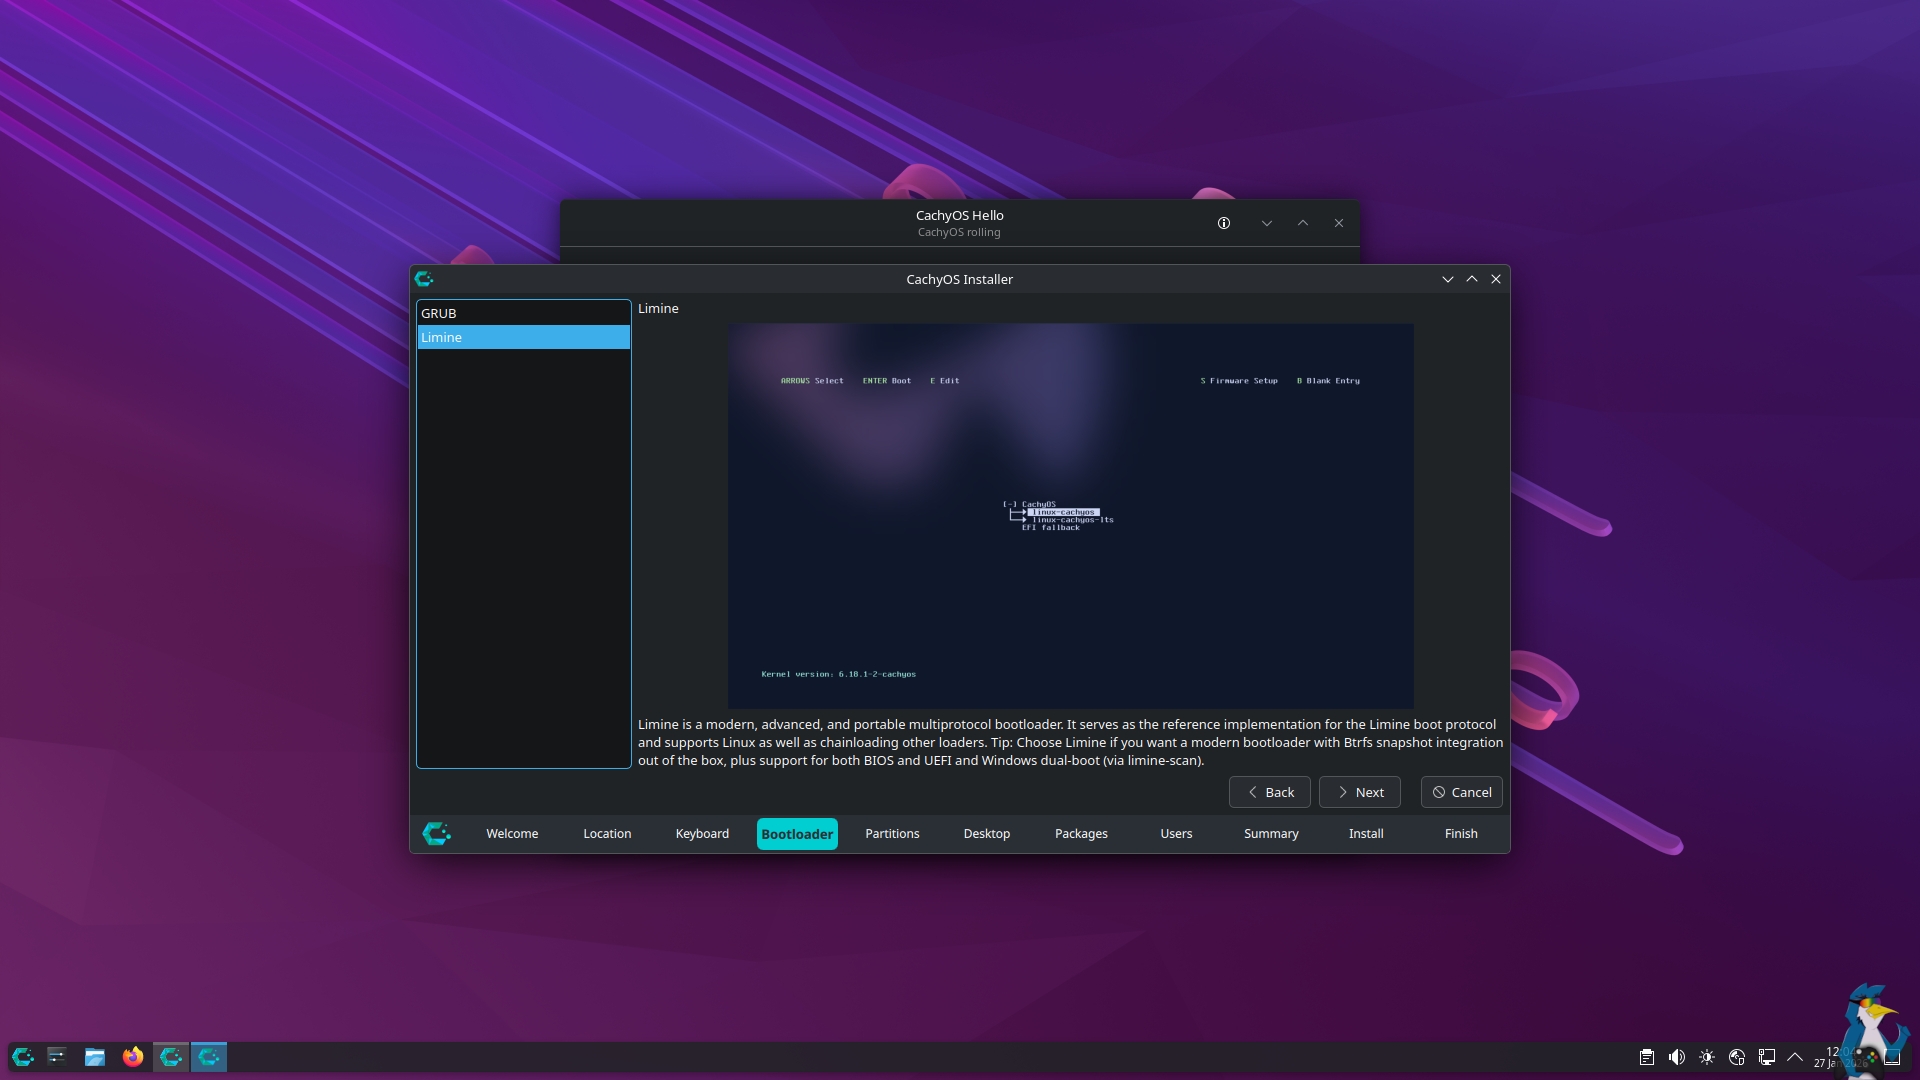Click the About info icon in CachyOS Hello
1920x1080 pixels.
click(1224, 223)
